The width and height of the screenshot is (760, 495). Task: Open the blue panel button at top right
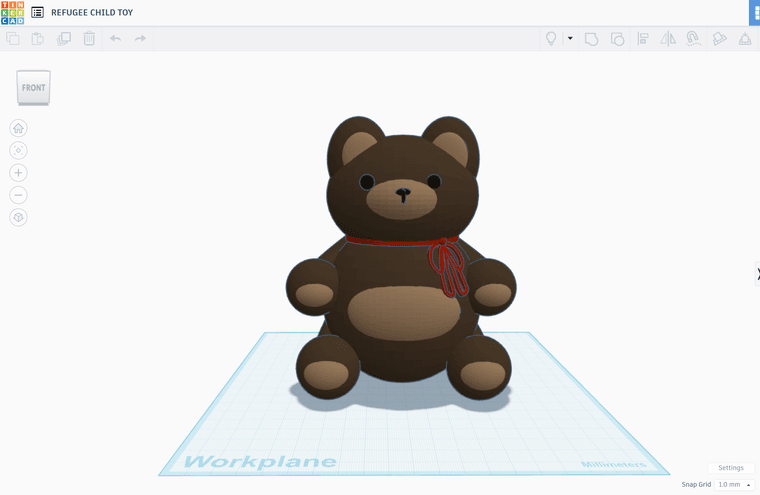755,13
